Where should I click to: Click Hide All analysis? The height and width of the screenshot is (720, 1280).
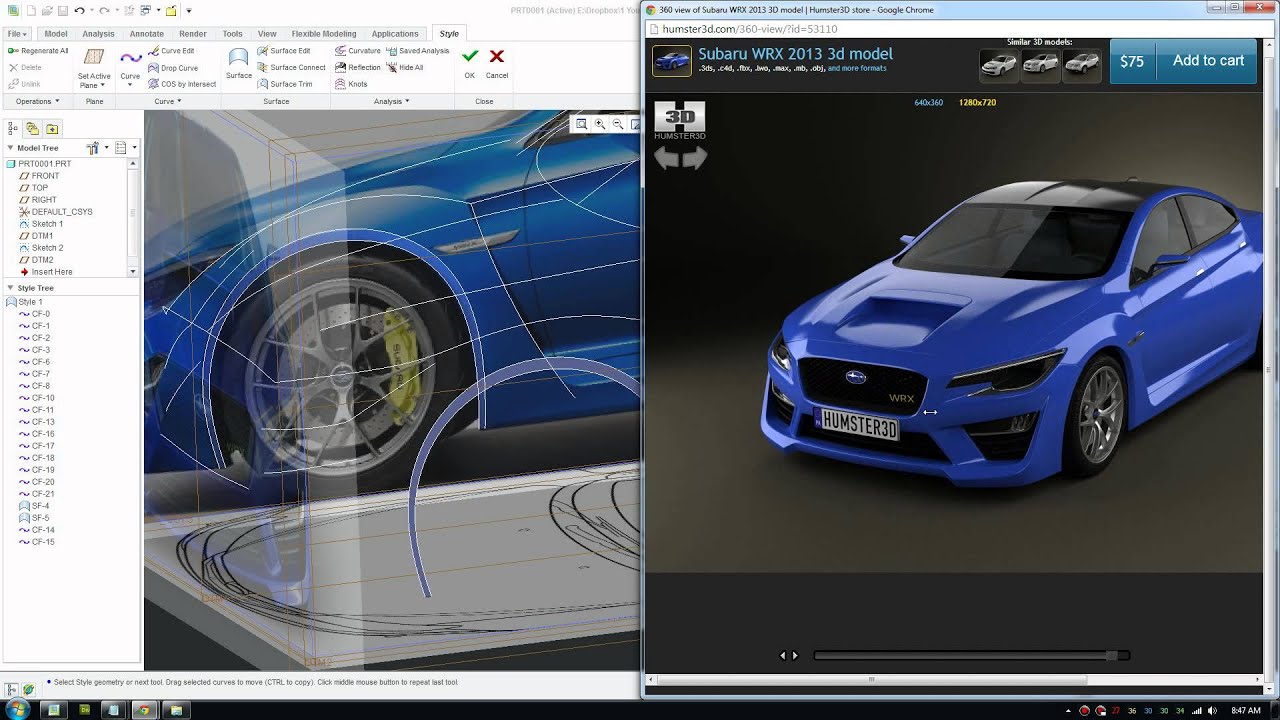point(405,68)
